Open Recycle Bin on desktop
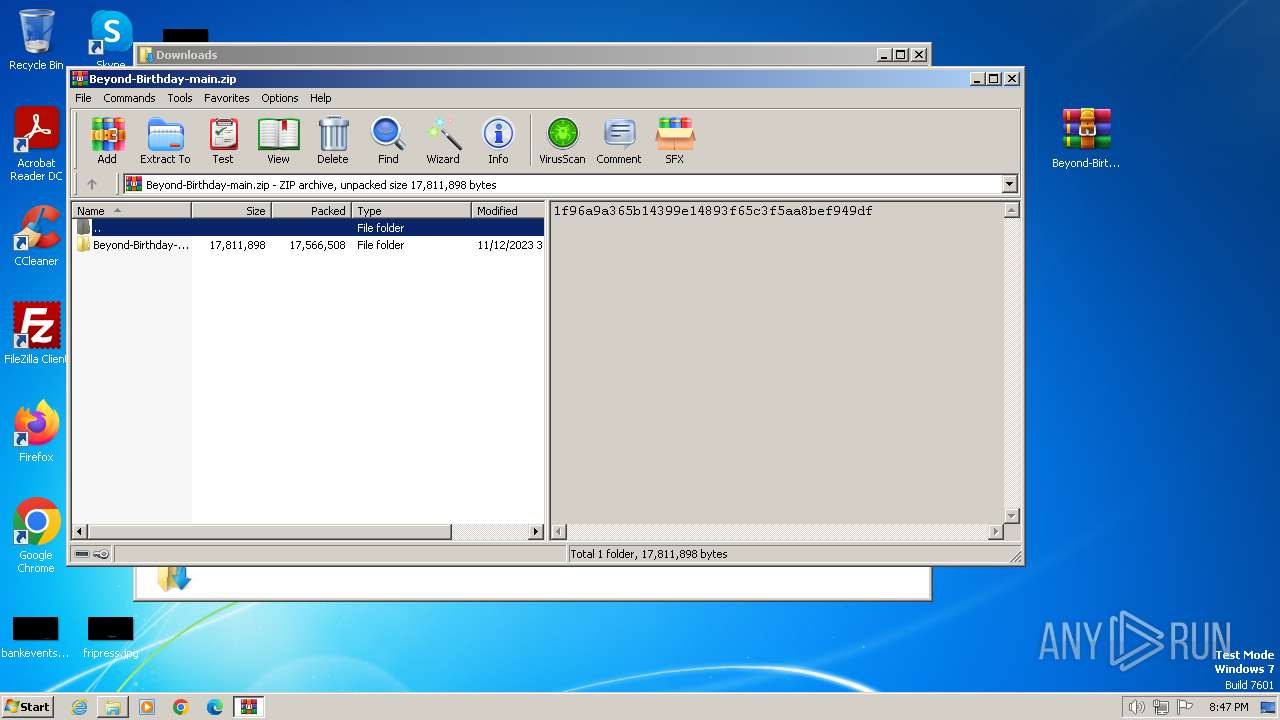The image size is (1280, 720). 36,40
